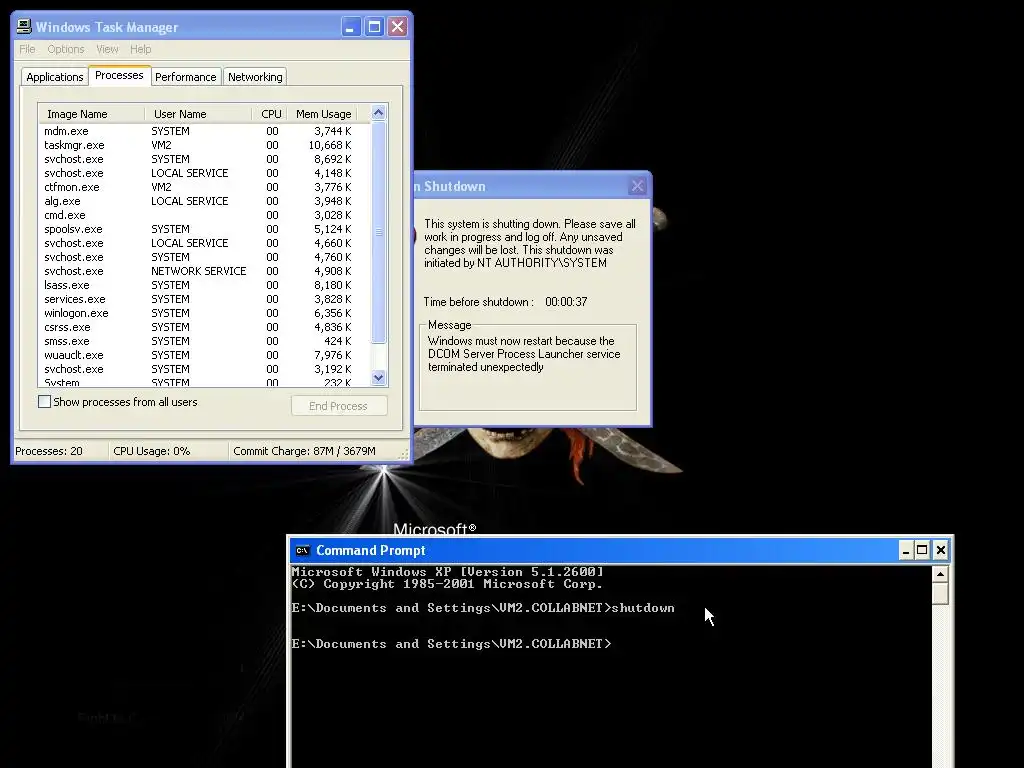This screenshot has width=1024, height=768.
Task: Select svchost.exe using 4,148 K memory
Action: [204, 173]
